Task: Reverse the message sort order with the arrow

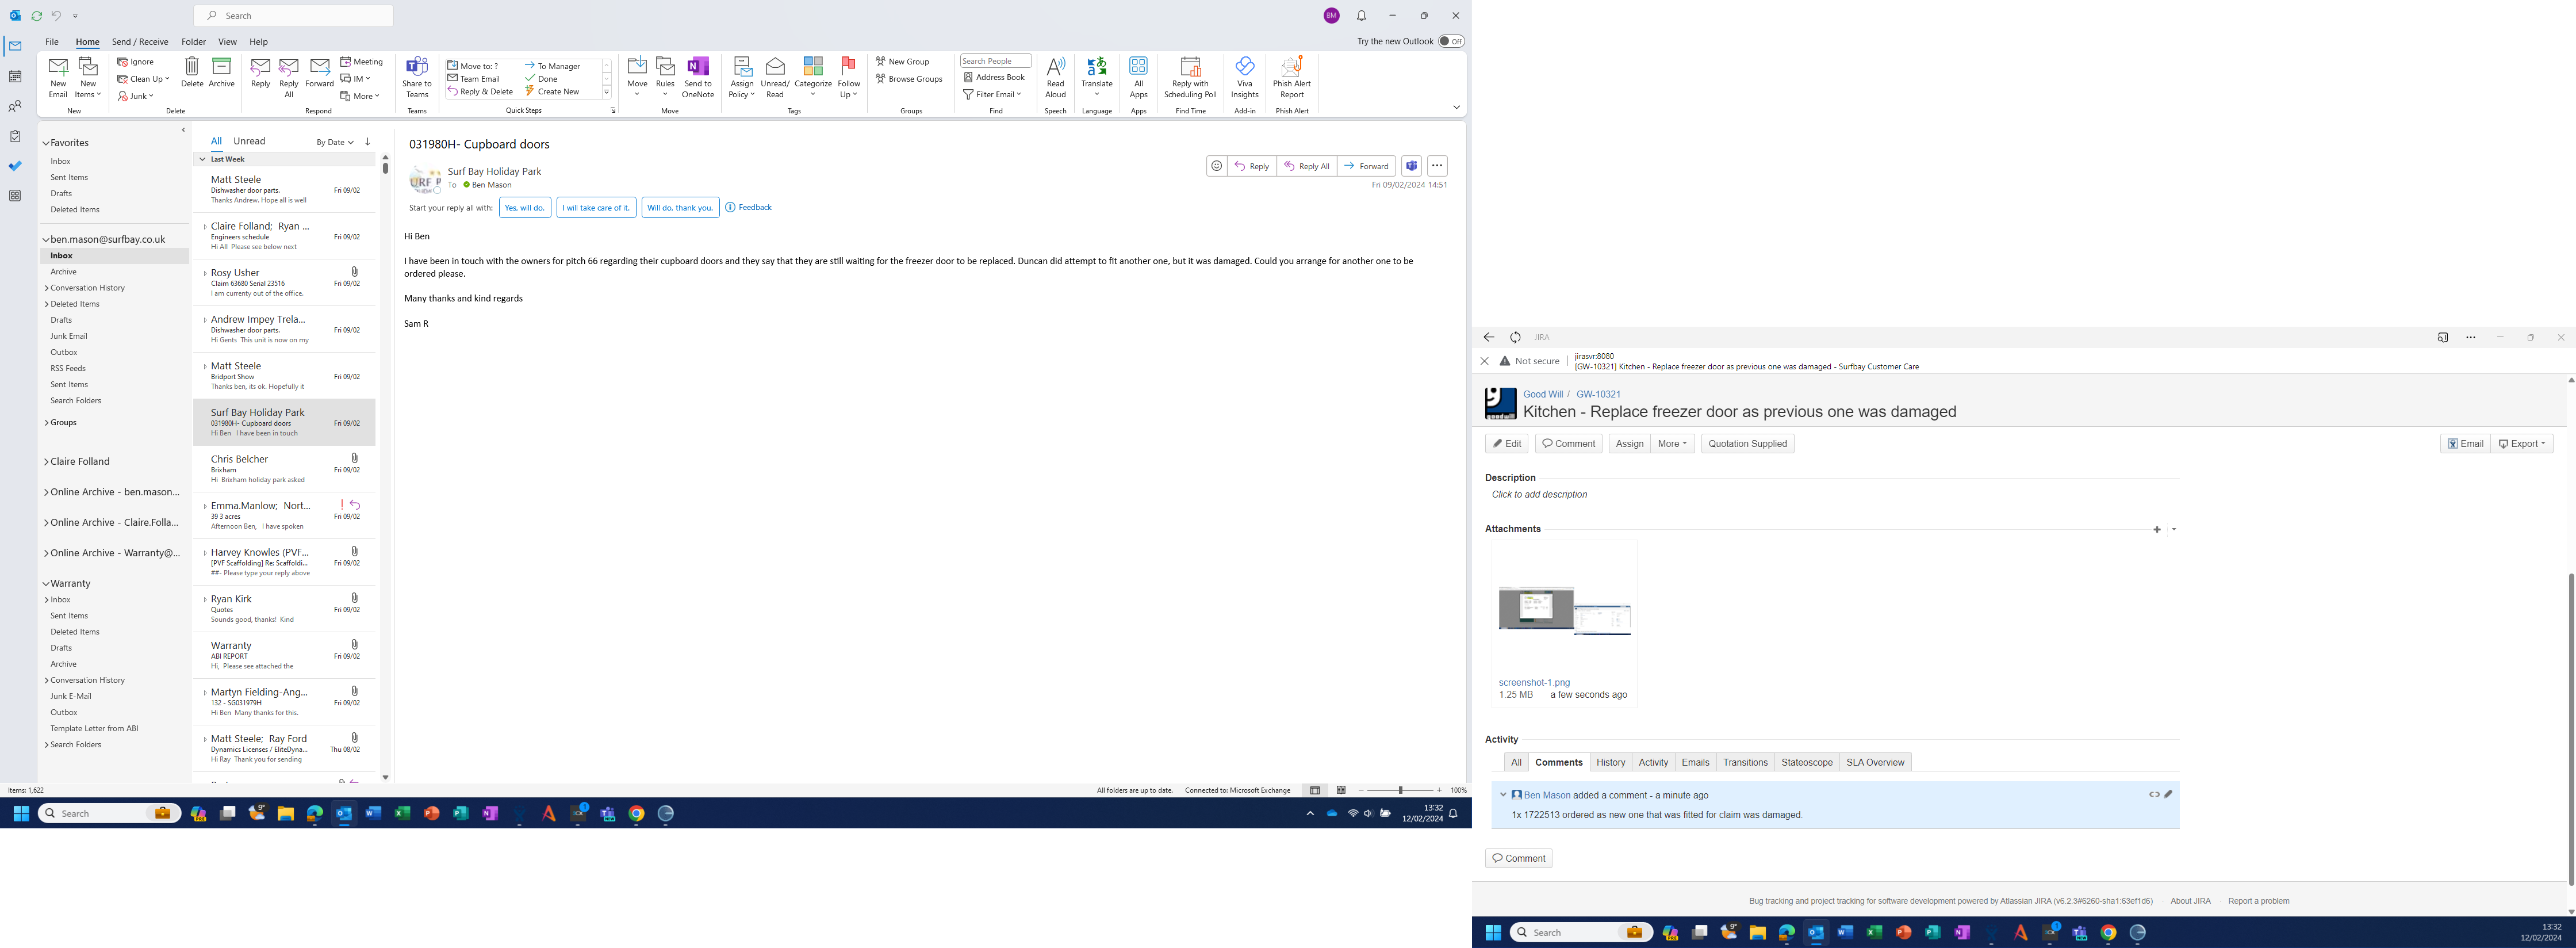Action: coord(368,141)
